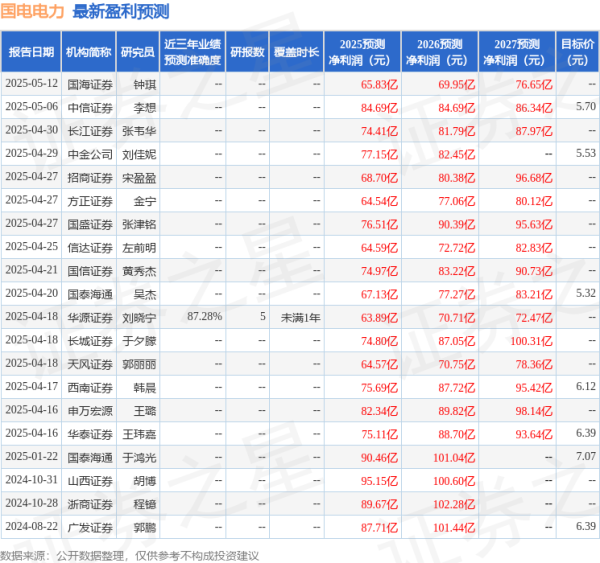Image resolution: width=600 pixels, height=563 pixels.
Task: Click the 2027预测净利润 column header
Action: (517, 52)
